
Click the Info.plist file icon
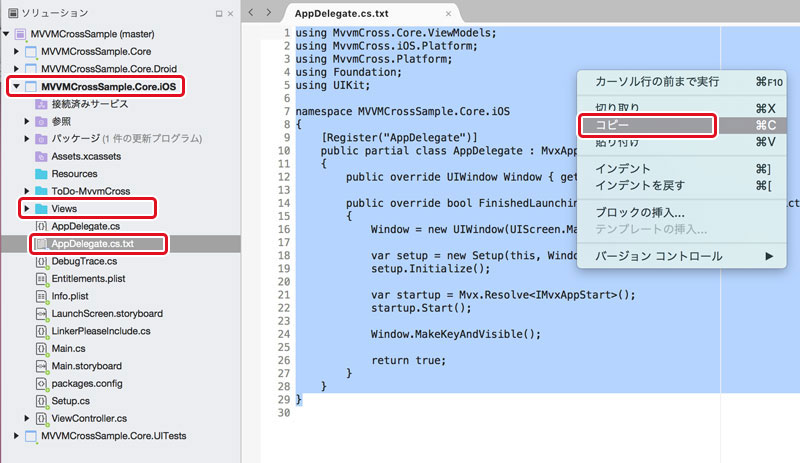(41, 296)
